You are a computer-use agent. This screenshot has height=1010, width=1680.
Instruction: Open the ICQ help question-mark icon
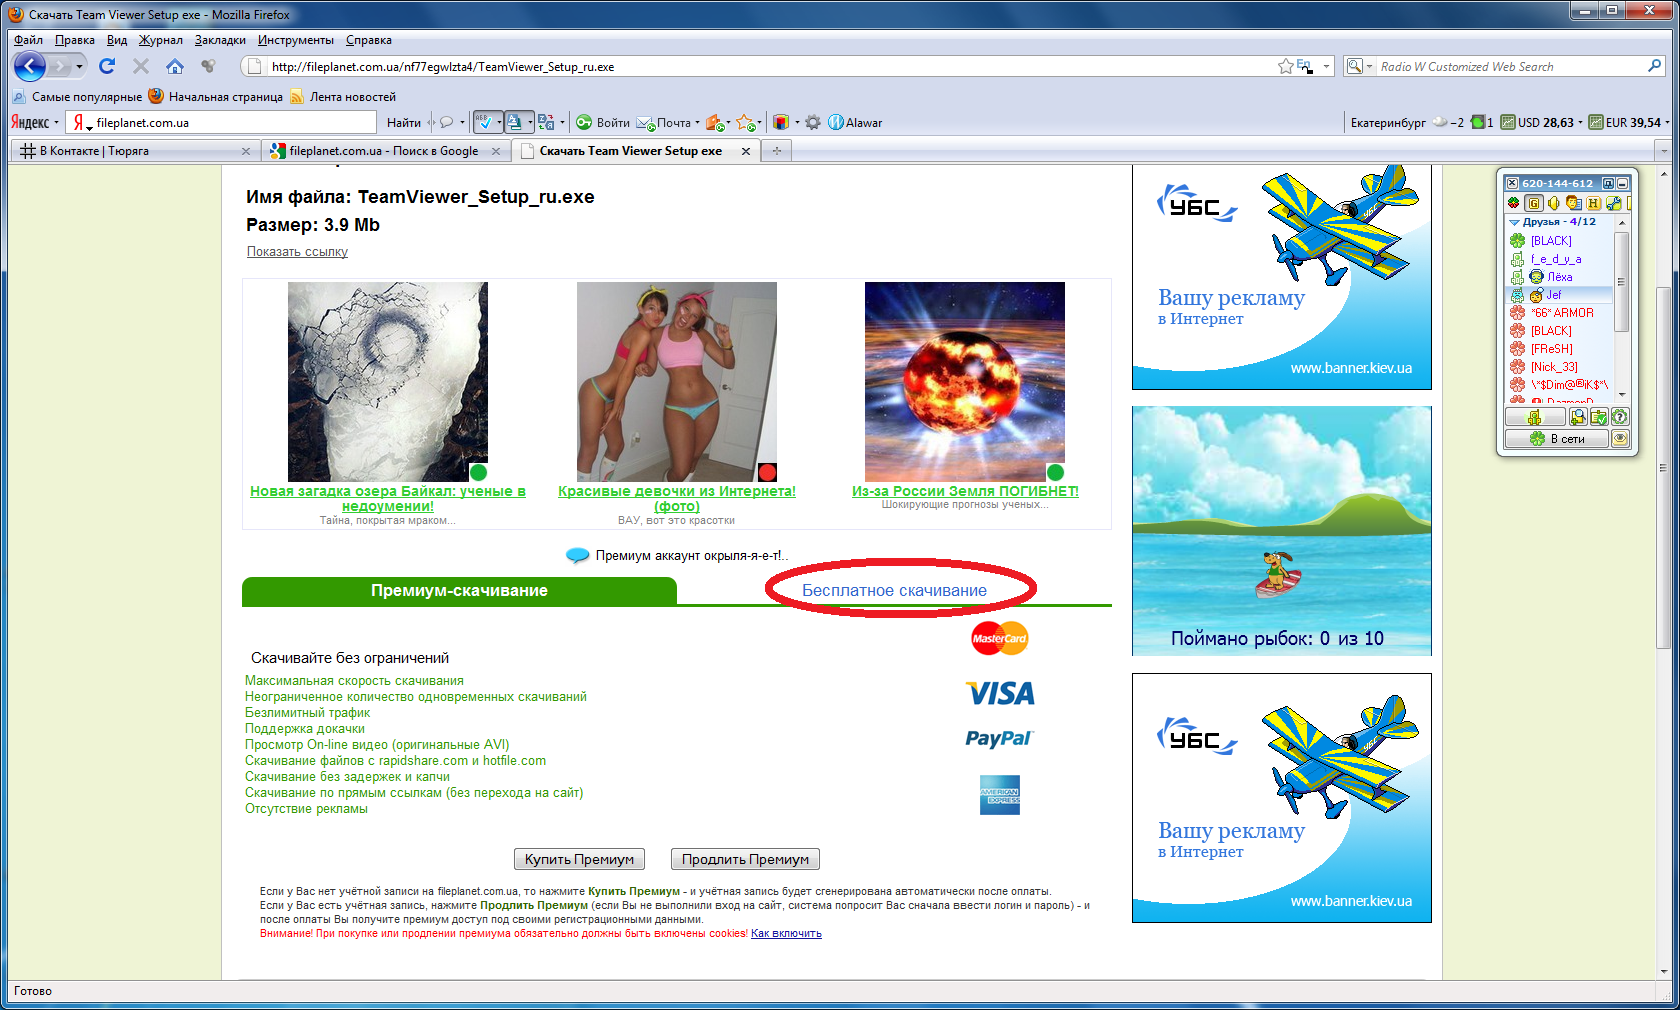click(x=1620, y=417)
